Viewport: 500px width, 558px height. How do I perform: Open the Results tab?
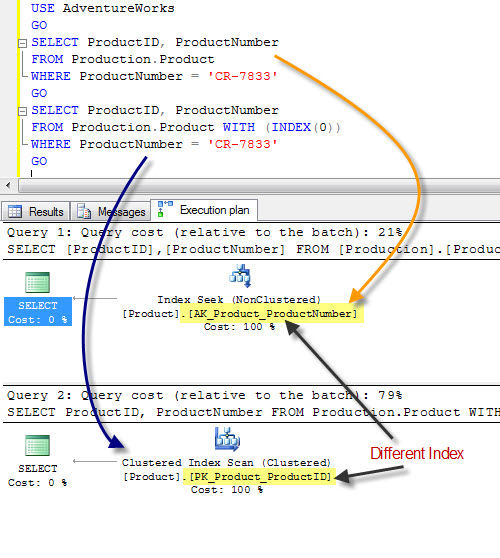[x=36, y=211]
